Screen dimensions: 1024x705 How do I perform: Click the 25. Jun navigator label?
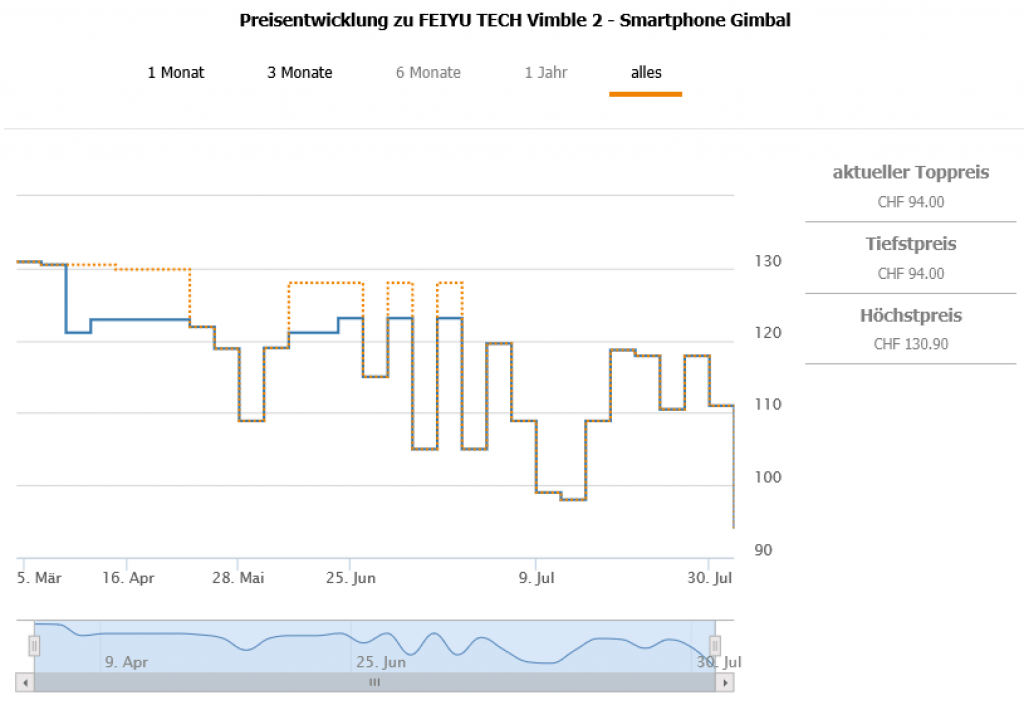381,662
